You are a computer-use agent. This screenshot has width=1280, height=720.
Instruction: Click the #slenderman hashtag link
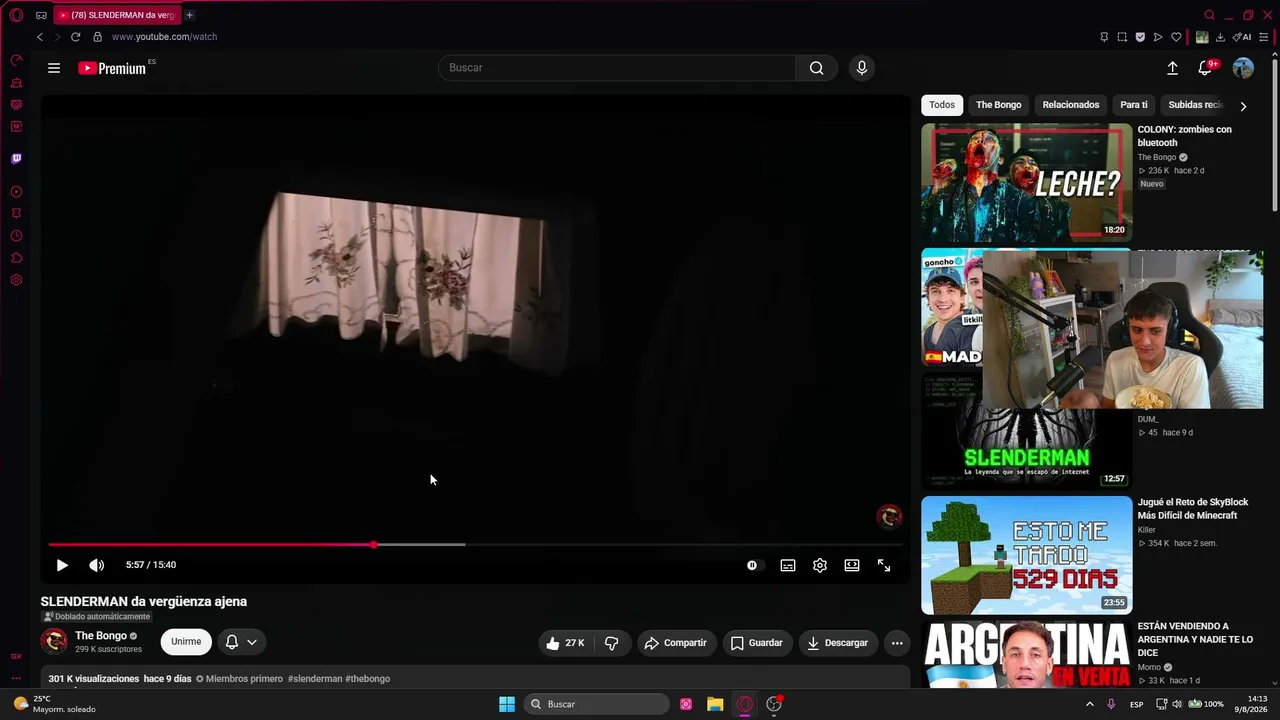(315, 679)
